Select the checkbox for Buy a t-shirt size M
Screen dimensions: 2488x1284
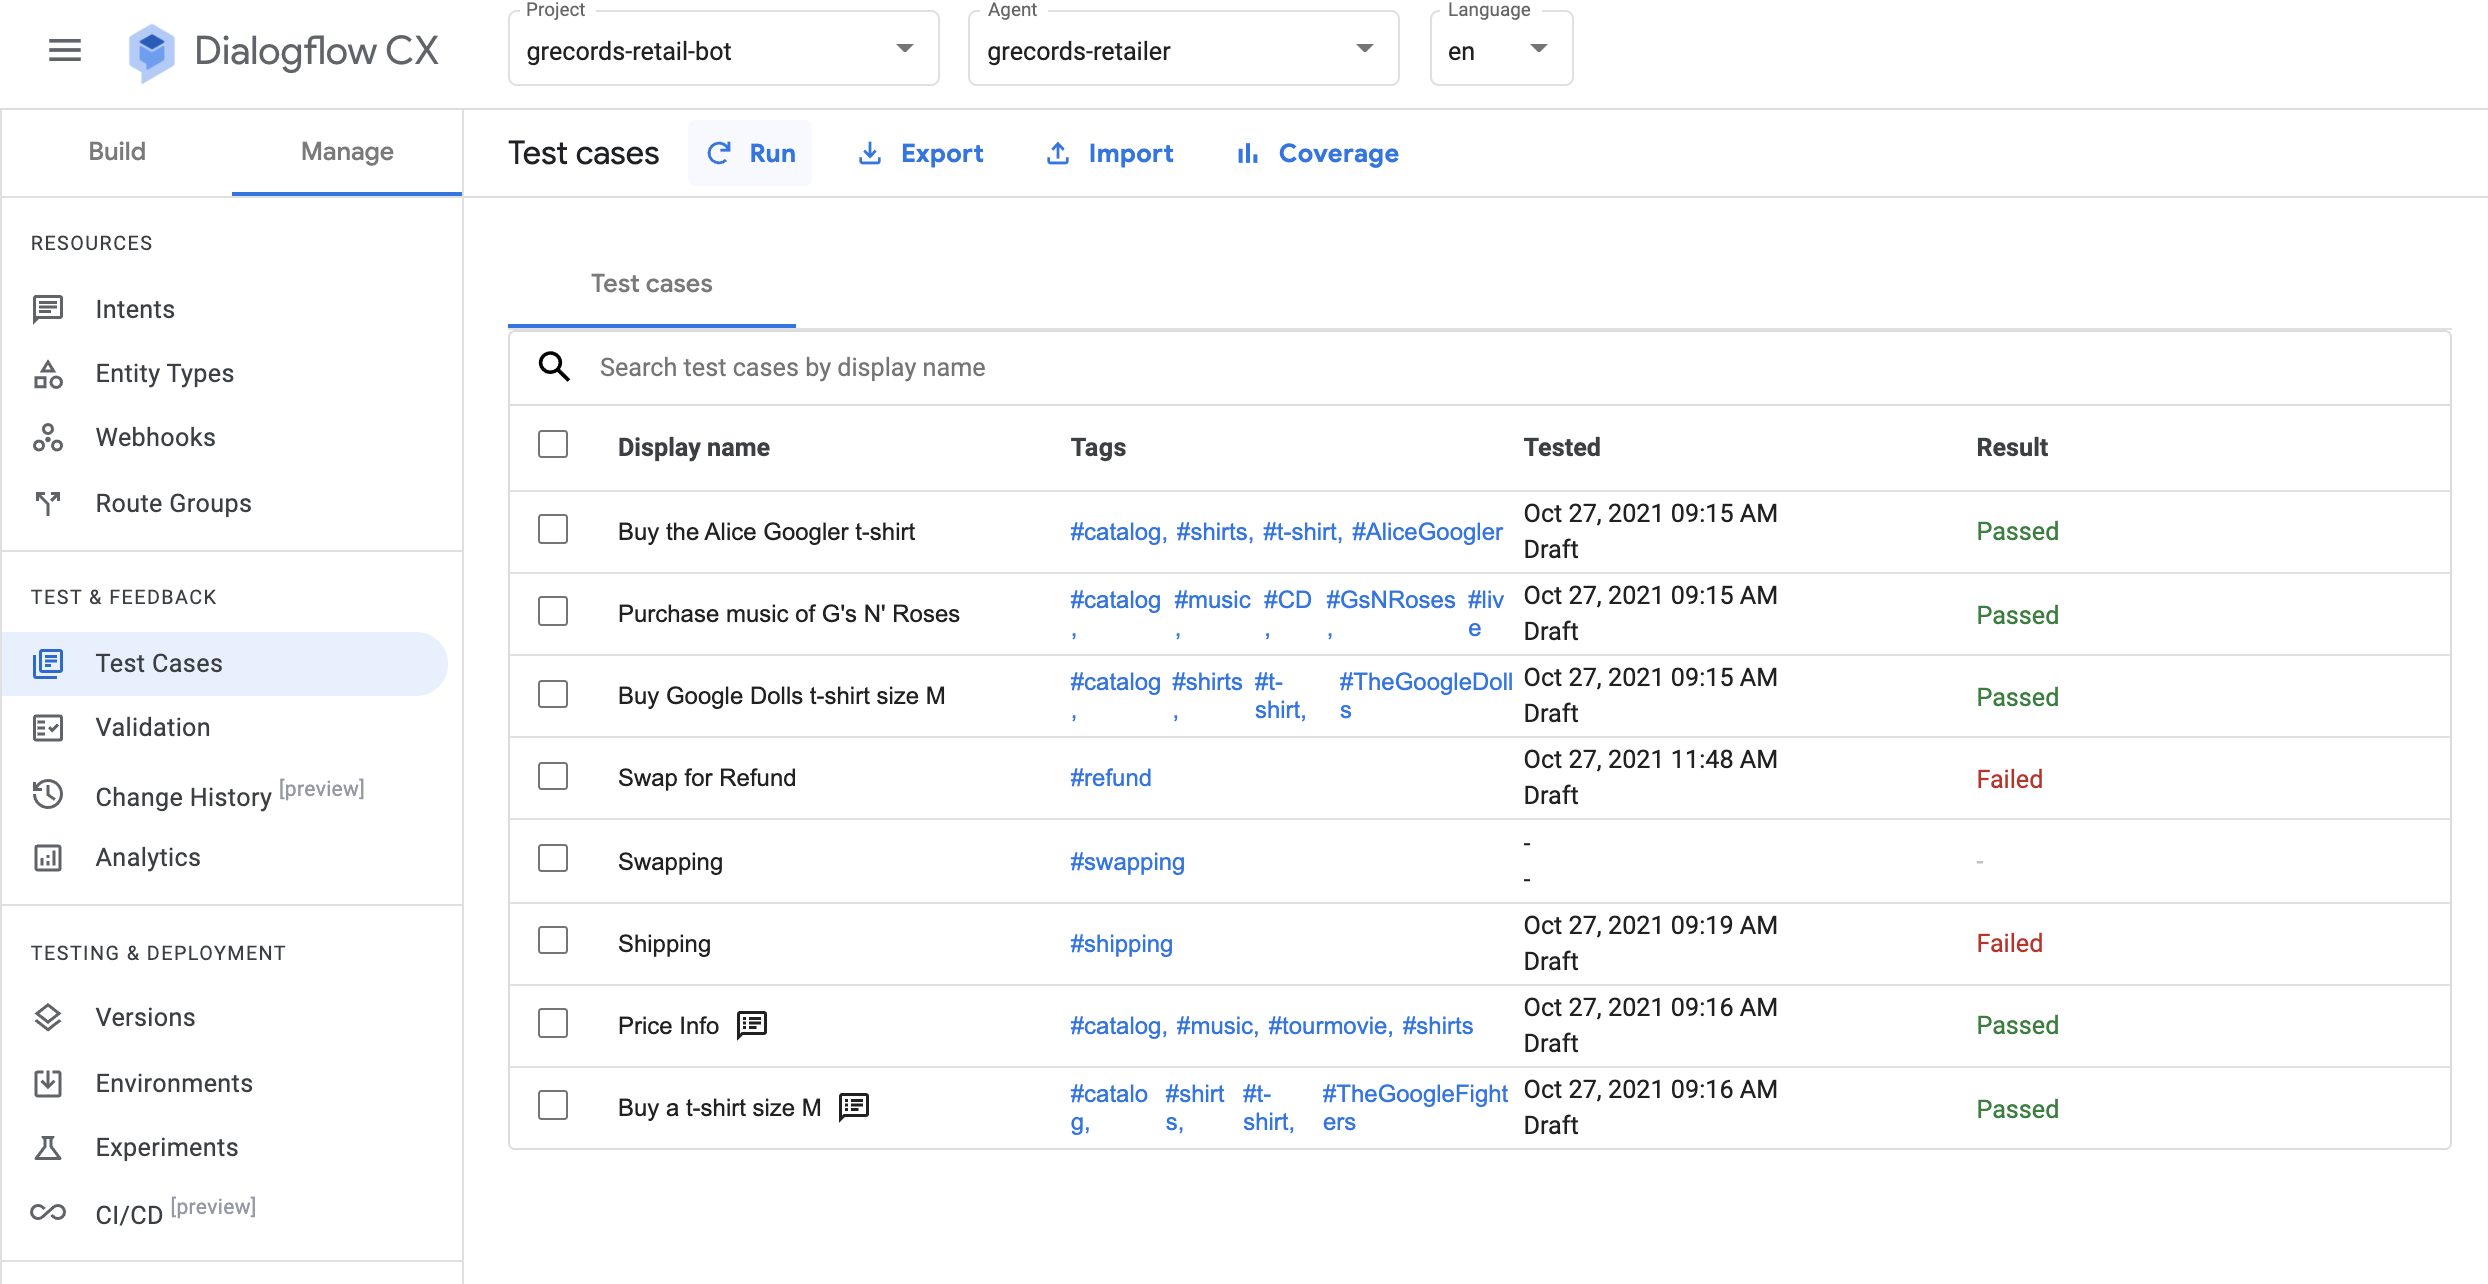[553, 1107]
